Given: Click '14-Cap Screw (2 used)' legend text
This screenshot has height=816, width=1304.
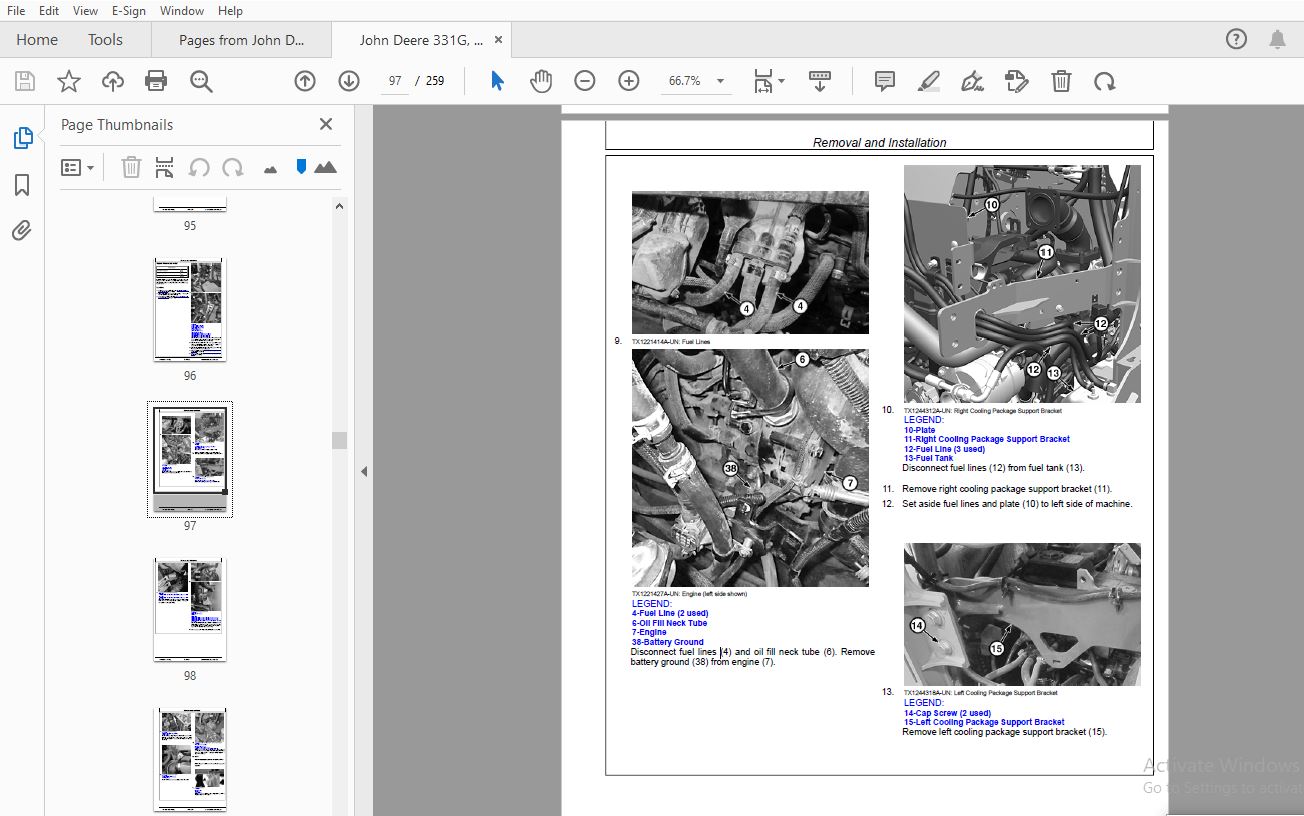Looking at the screenshot, I should pos(947,713).
